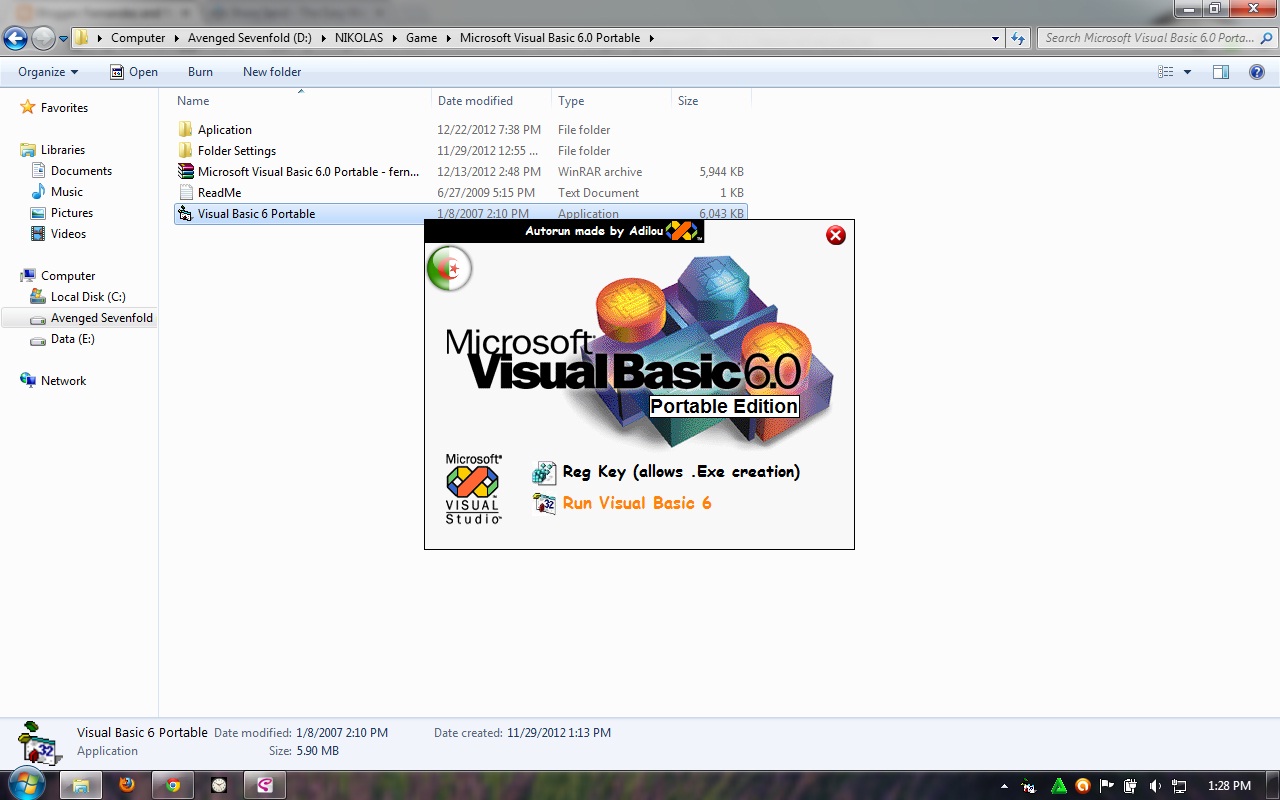Click the clock app taskbar icon
The image size is (1280, 800).
pyautogui.click(x=219, y=786)
